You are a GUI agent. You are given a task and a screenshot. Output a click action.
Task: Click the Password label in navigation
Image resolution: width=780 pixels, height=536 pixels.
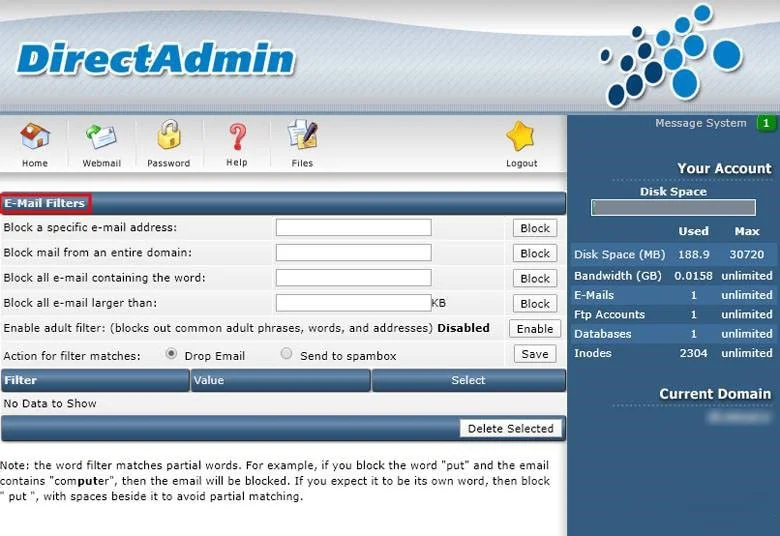169,163
